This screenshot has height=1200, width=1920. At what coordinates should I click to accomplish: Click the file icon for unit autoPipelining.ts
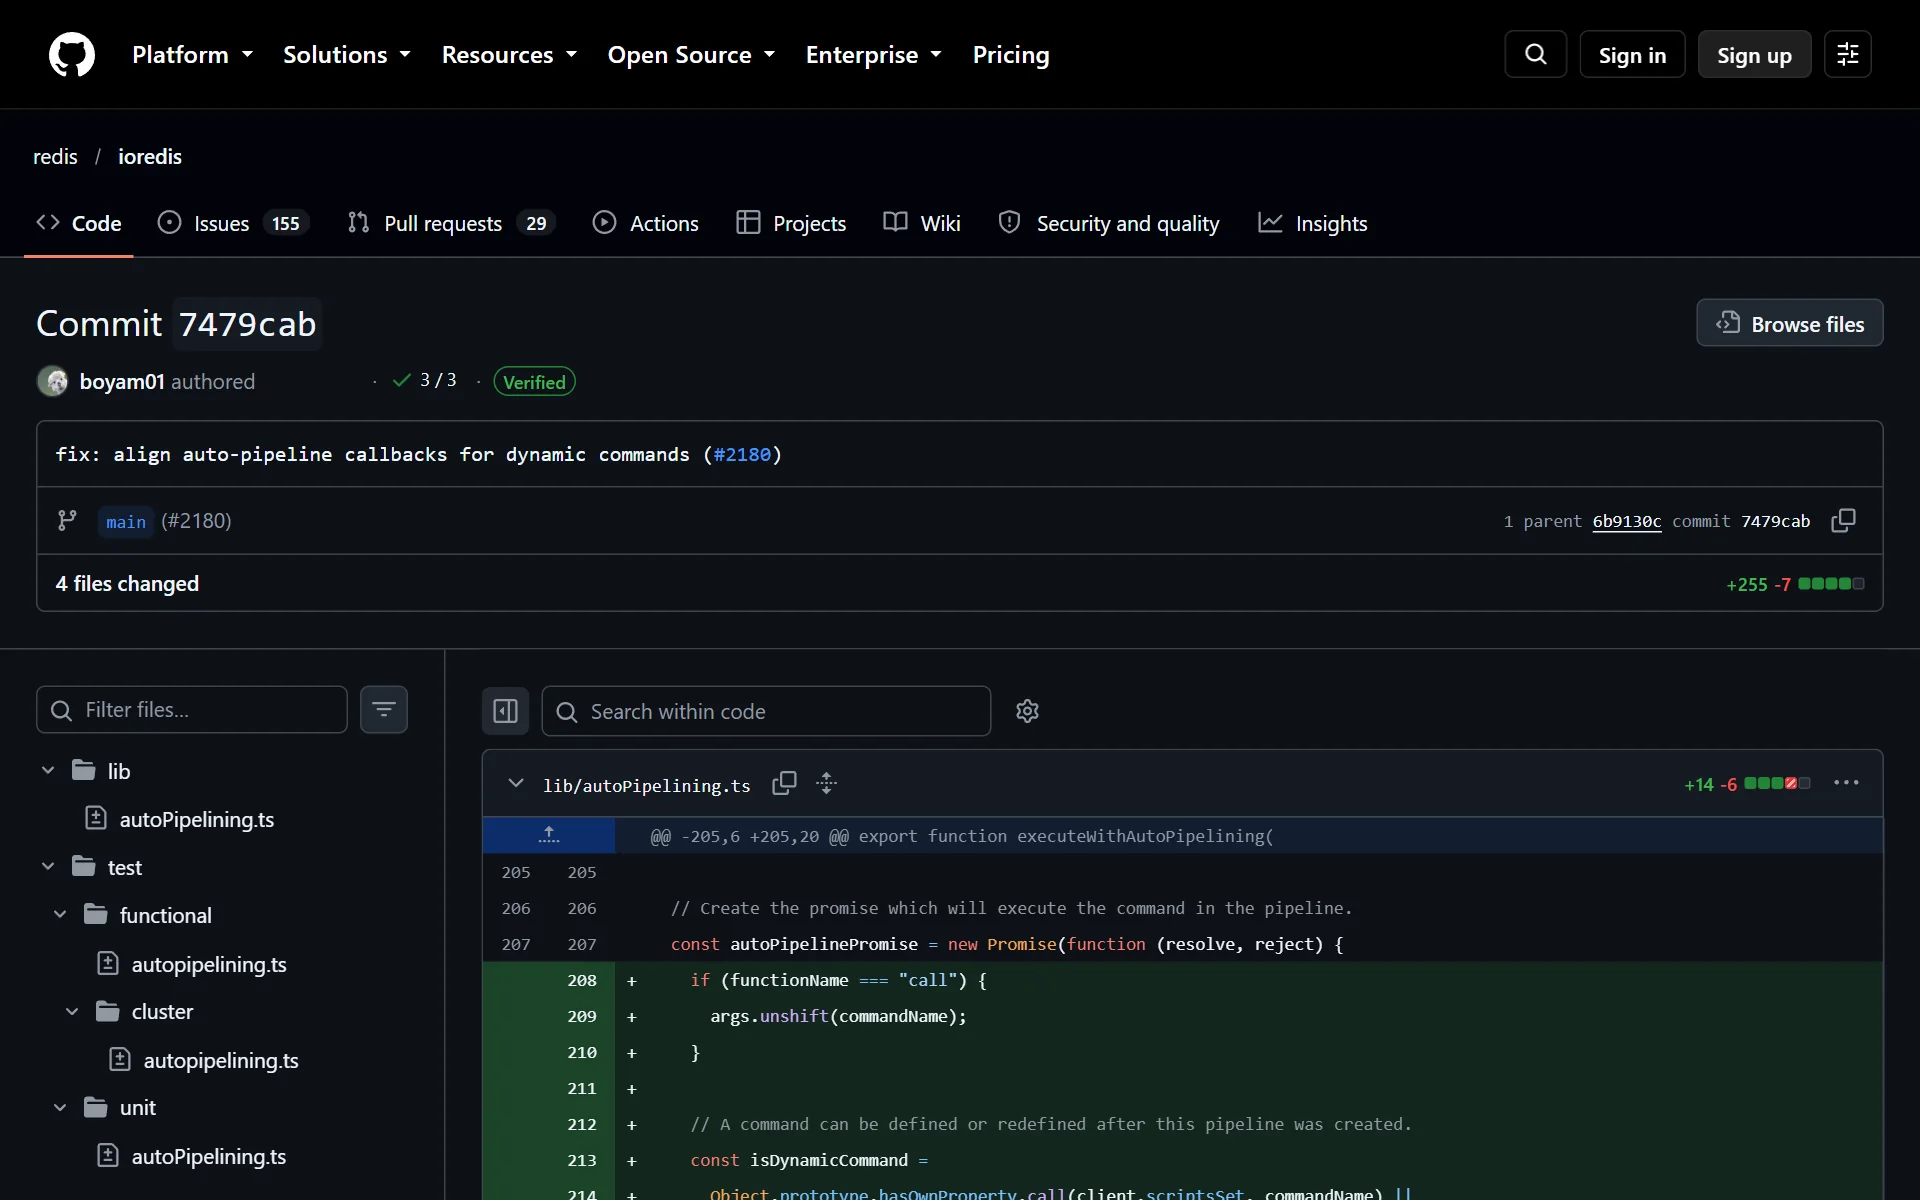[x=108, y=1155]
